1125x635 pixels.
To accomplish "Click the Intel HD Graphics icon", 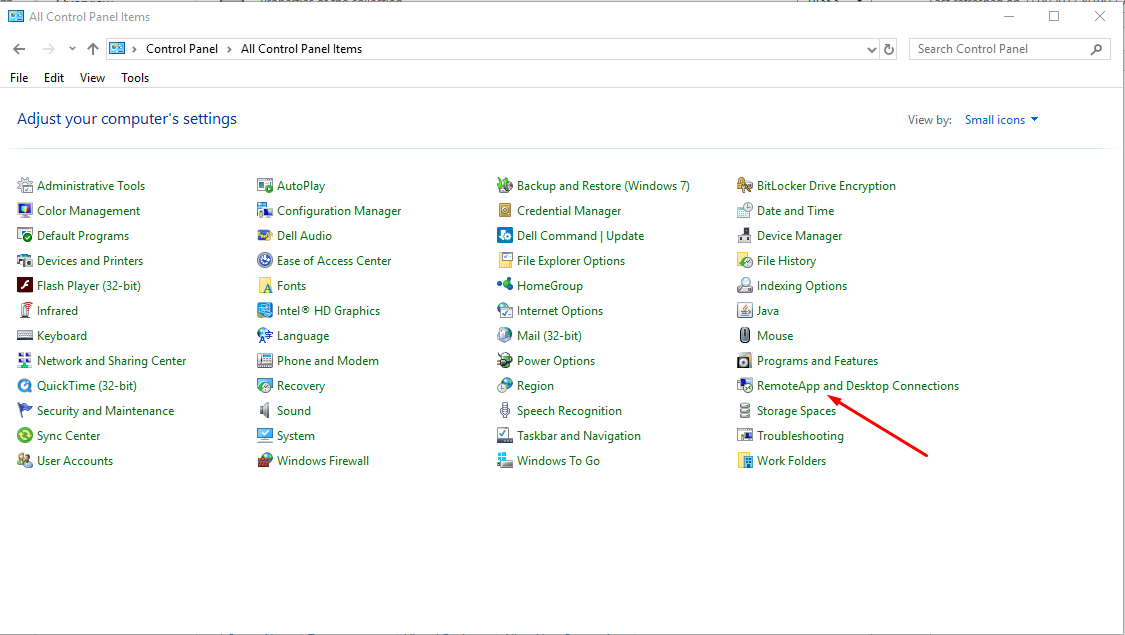I will [265, 311].
